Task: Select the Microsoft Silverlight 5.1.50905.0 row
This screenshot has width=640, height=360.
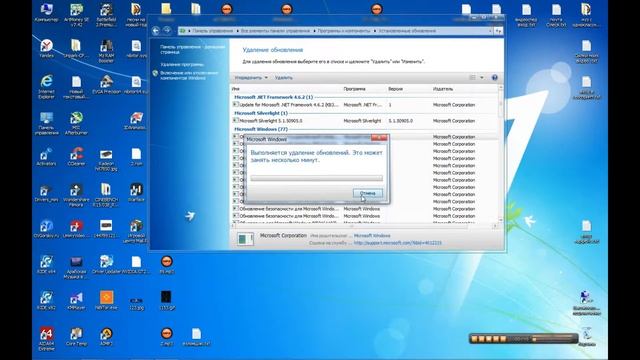Action: coord(364,121)
